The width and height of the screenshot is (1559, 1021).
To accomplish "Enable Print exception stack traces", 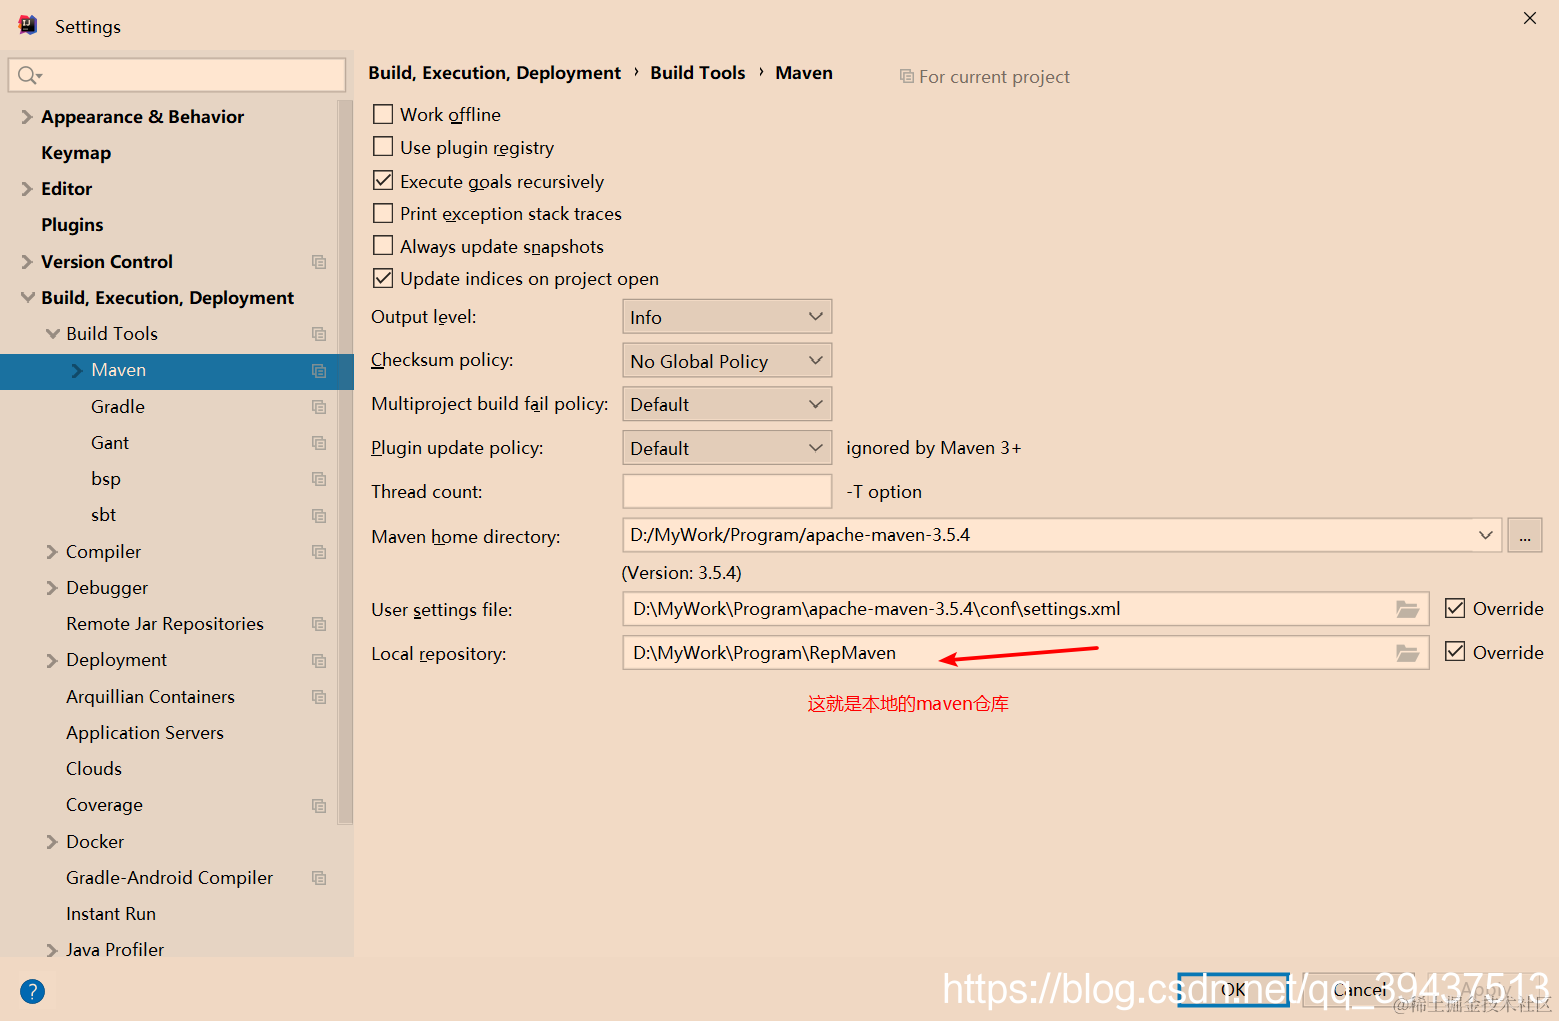I will [x=383, y=213].
